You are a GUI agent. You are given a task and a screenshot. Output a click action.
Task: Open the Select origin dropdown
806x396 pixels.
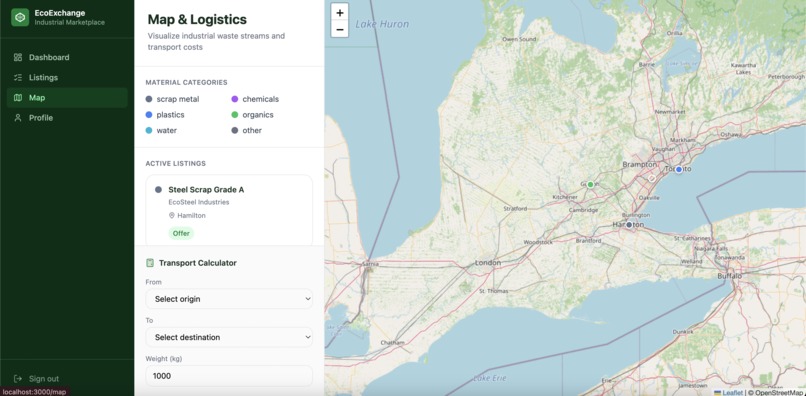point(229,299)
